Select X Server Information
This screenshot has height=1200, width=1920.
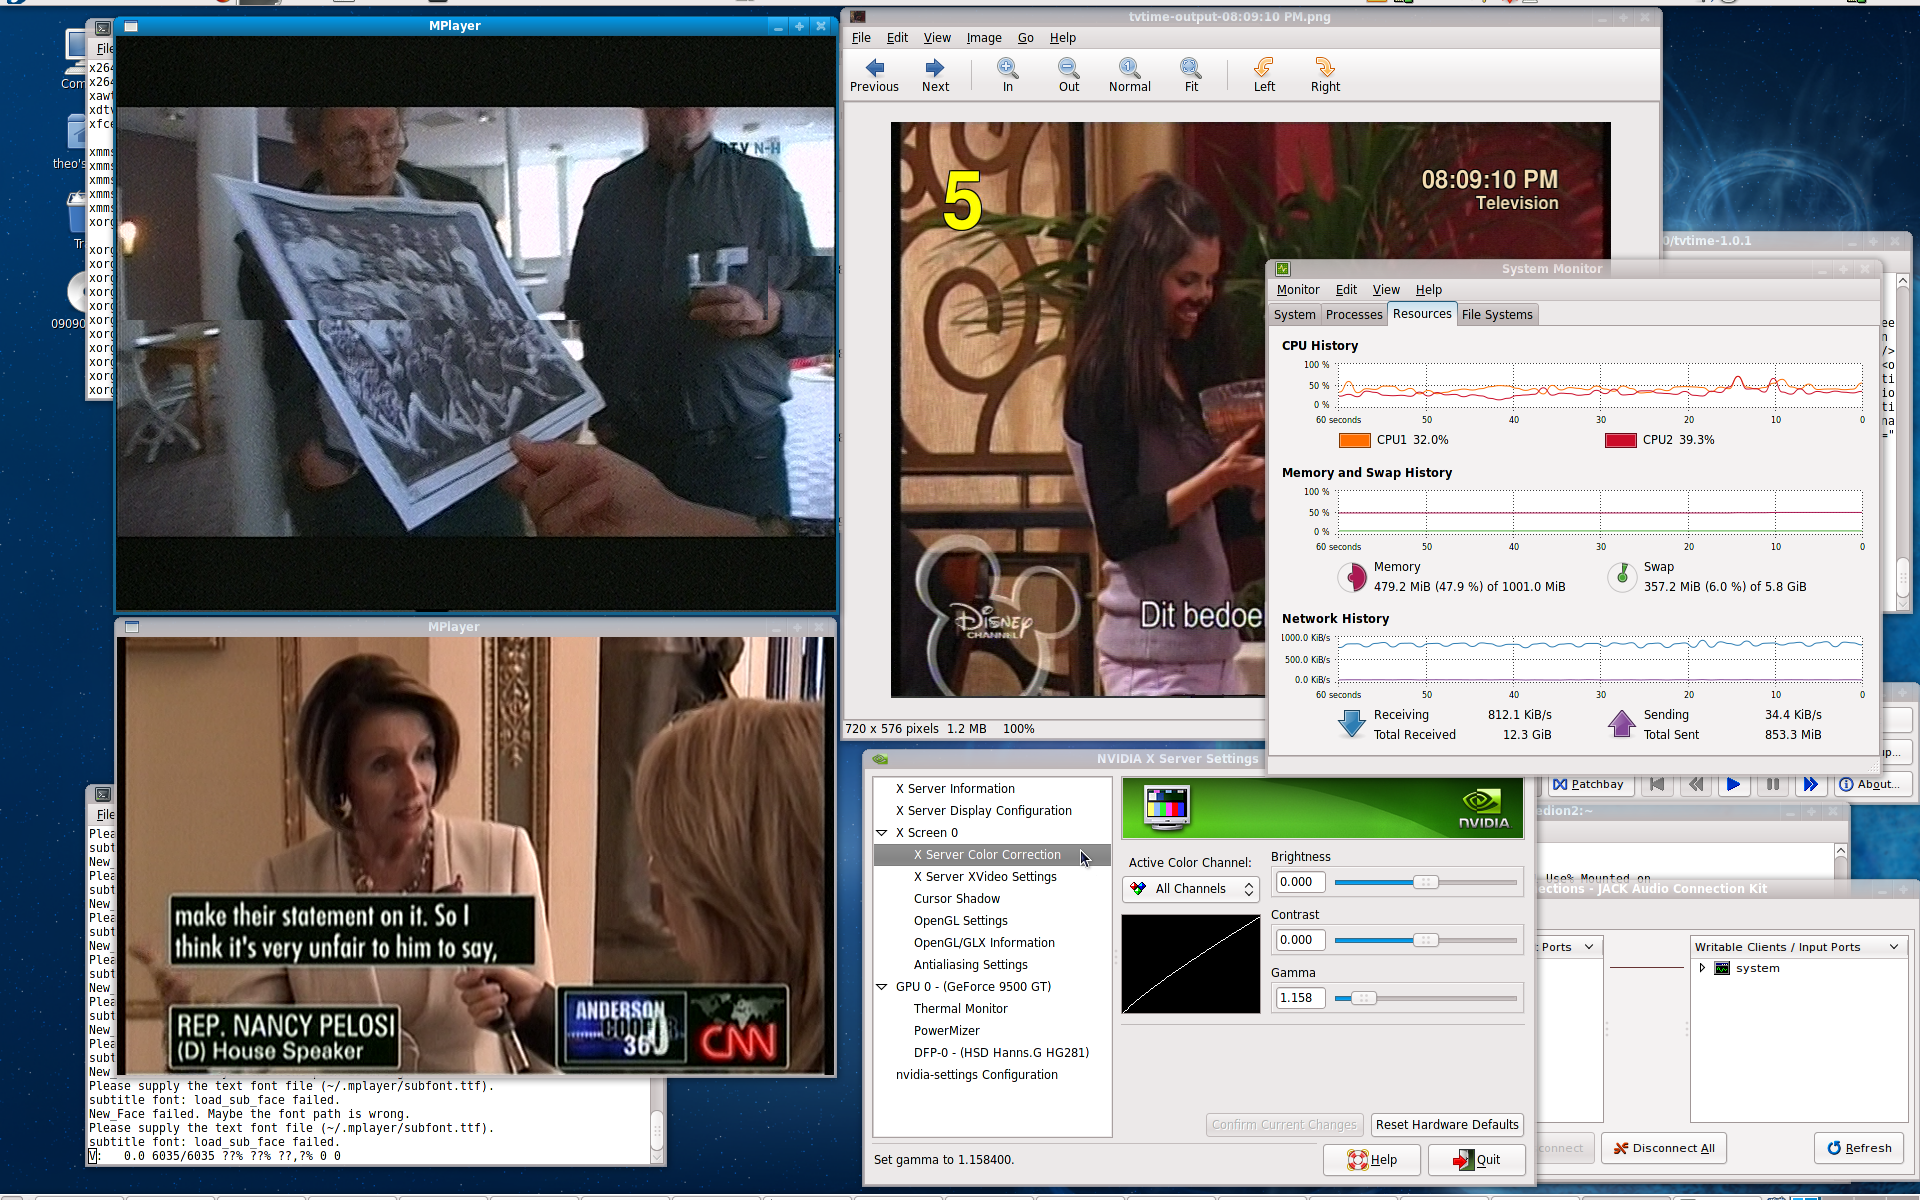[955, 789]
